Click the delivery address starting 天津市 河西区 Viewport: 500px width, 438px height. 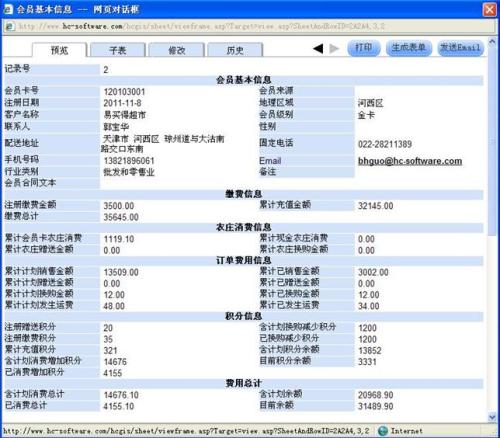tap(163, 144)
